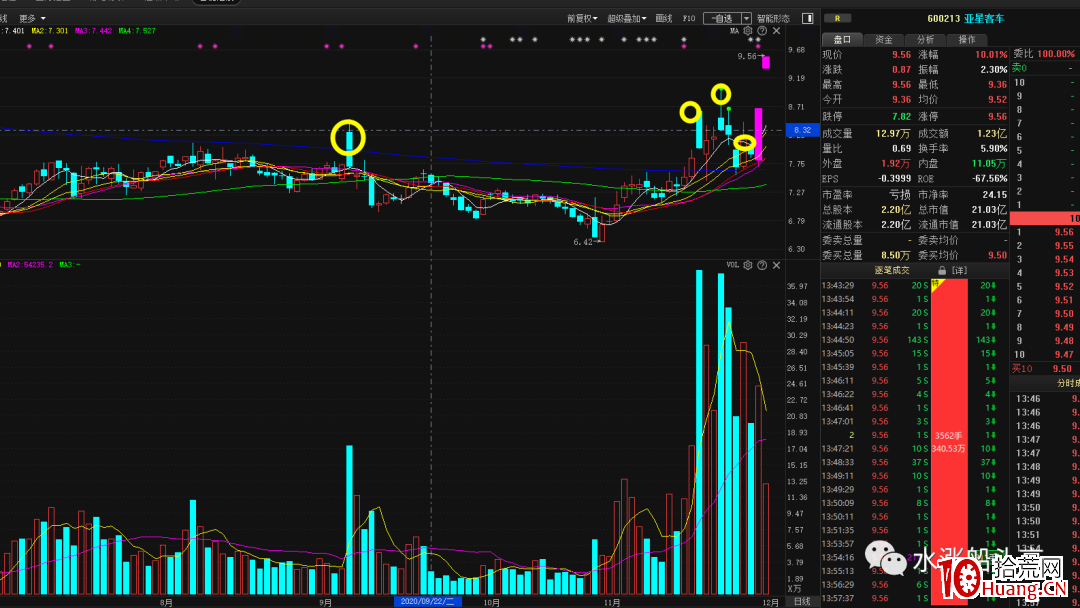
Task: Select 日线 period at chart bottom
Action: pyautogui.click(x=802, y=602)
